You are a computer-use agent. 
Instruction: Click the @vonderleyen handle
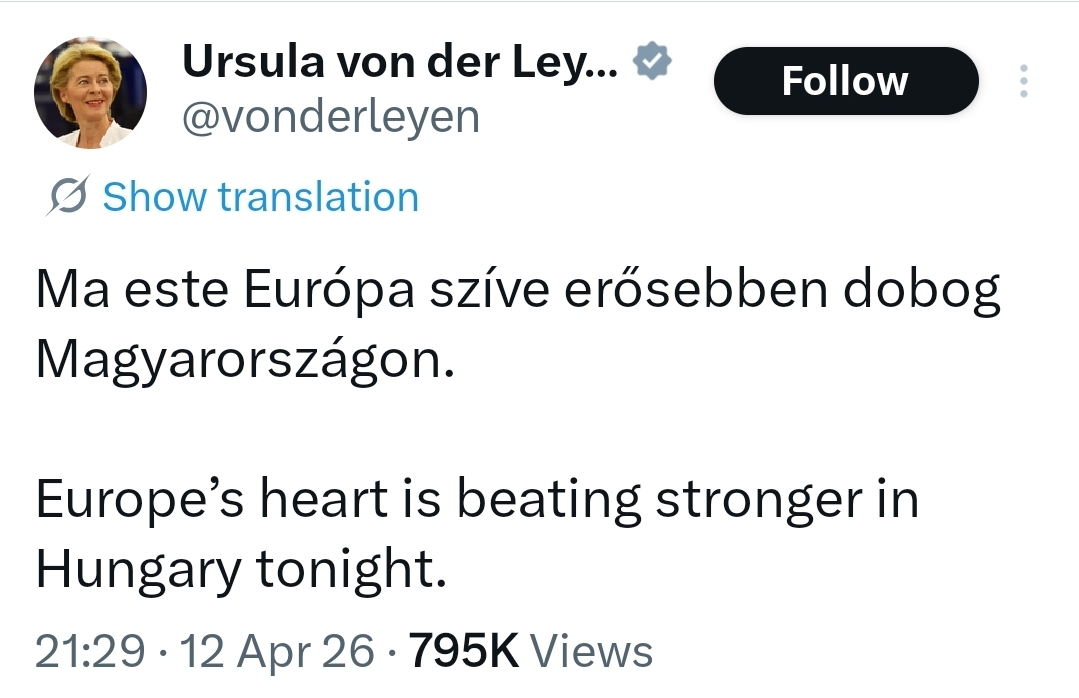[x=330, y=117]
